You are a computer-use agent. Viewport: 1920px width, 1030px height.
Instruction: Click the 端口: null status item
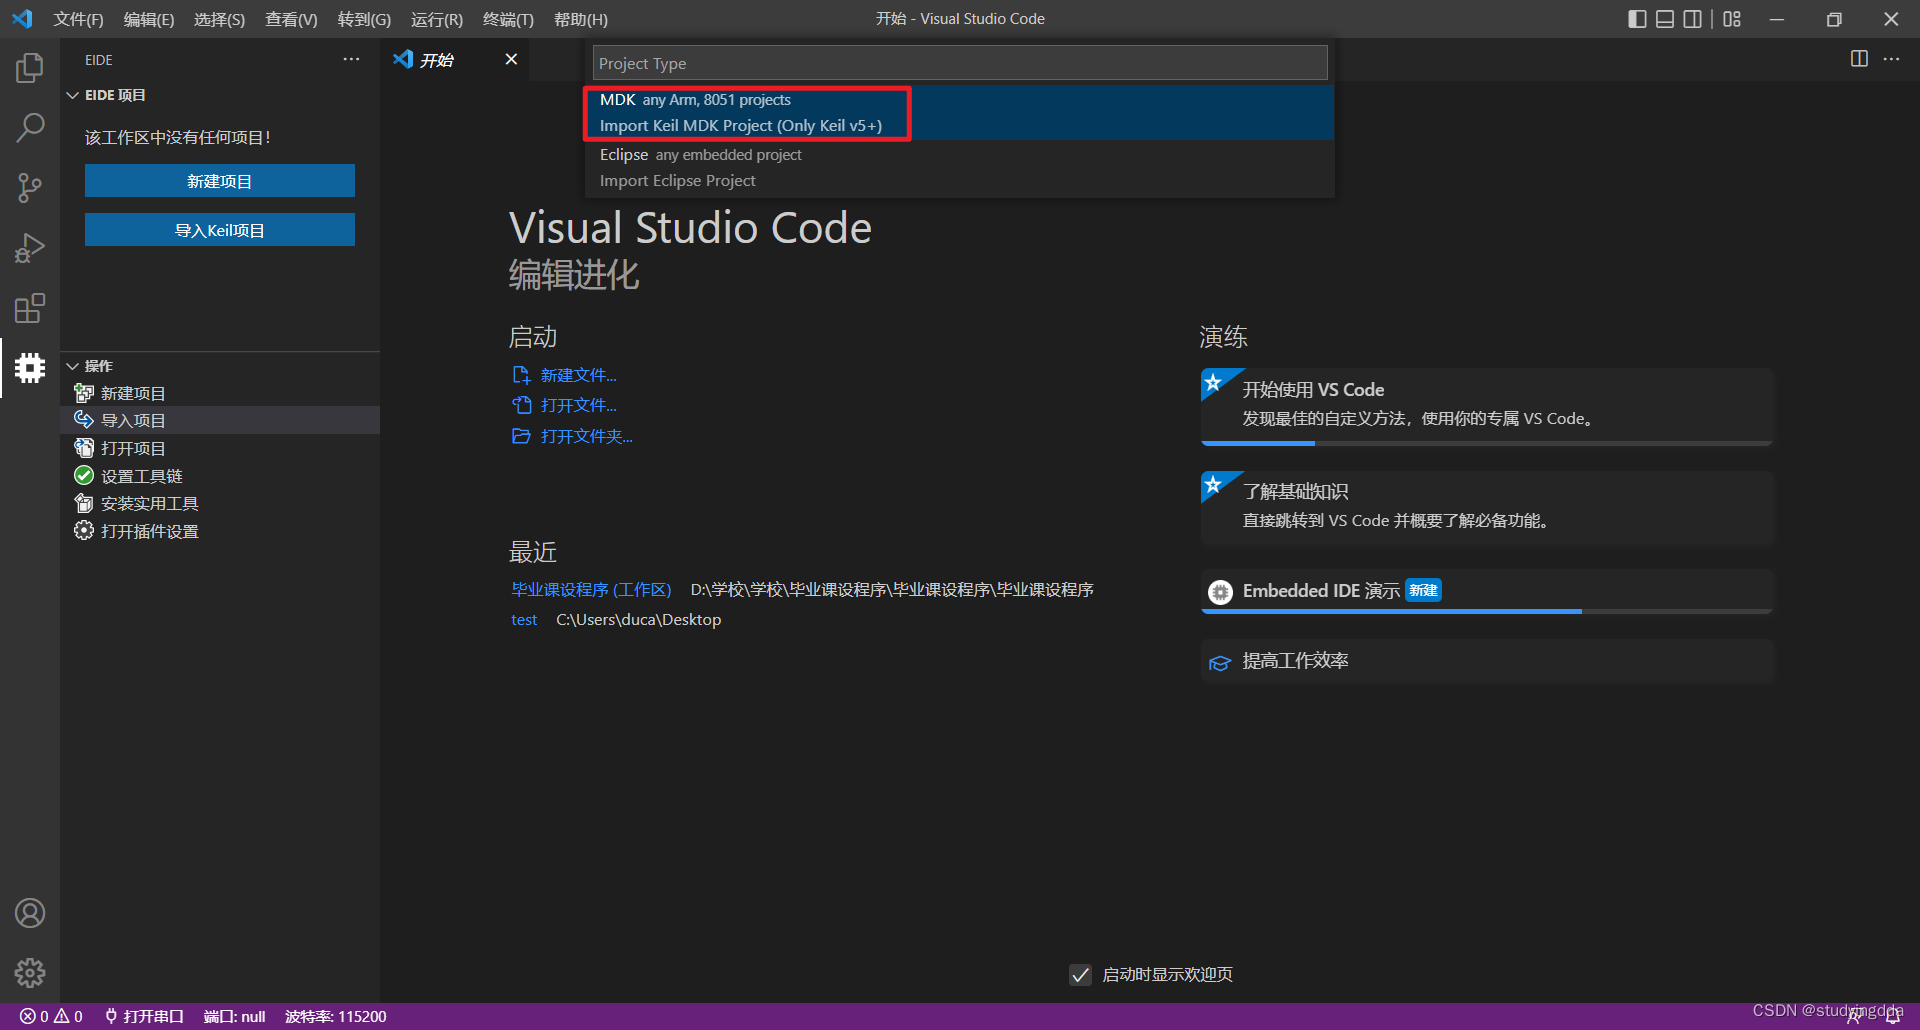234,1017
